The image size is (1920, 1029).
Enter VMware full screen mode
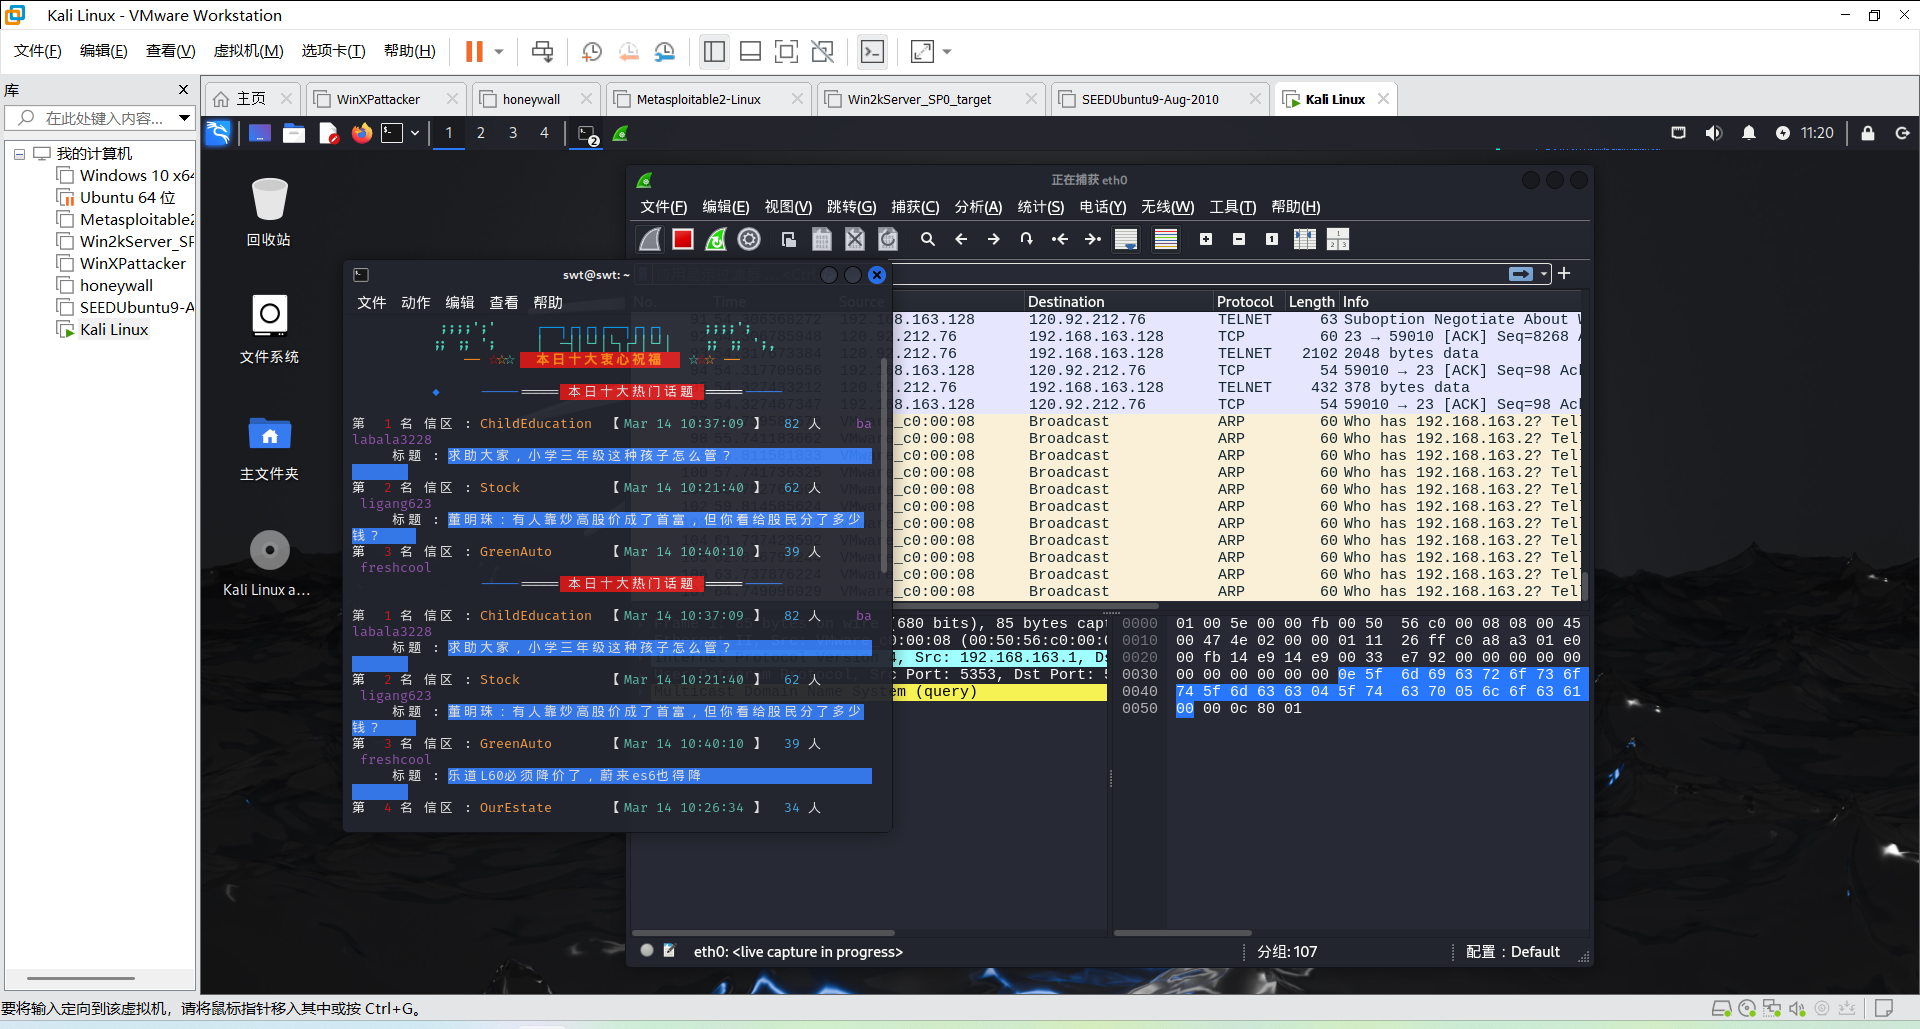(x=786, y=51)
